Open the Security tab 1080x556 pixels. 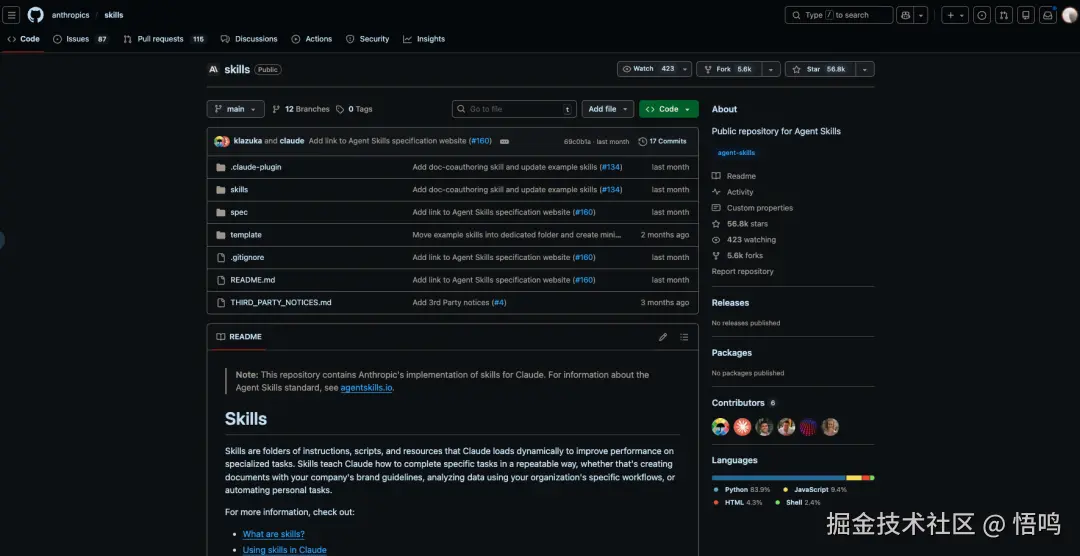(x=368, y=39)
